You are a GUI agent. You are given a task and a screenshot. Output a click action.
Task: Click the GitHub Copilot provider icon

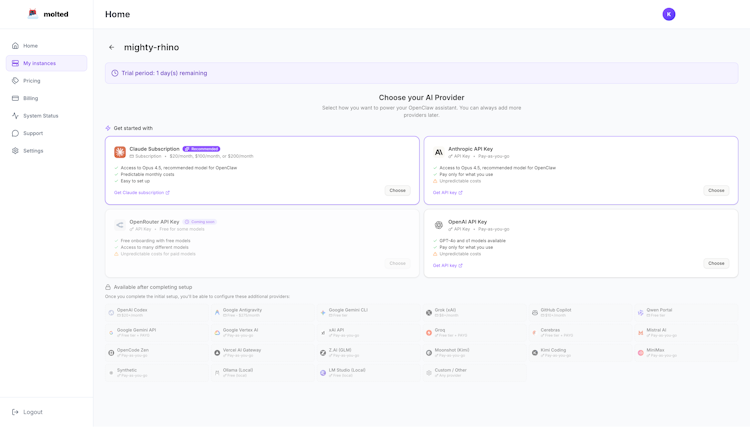[x=535, y=313]
